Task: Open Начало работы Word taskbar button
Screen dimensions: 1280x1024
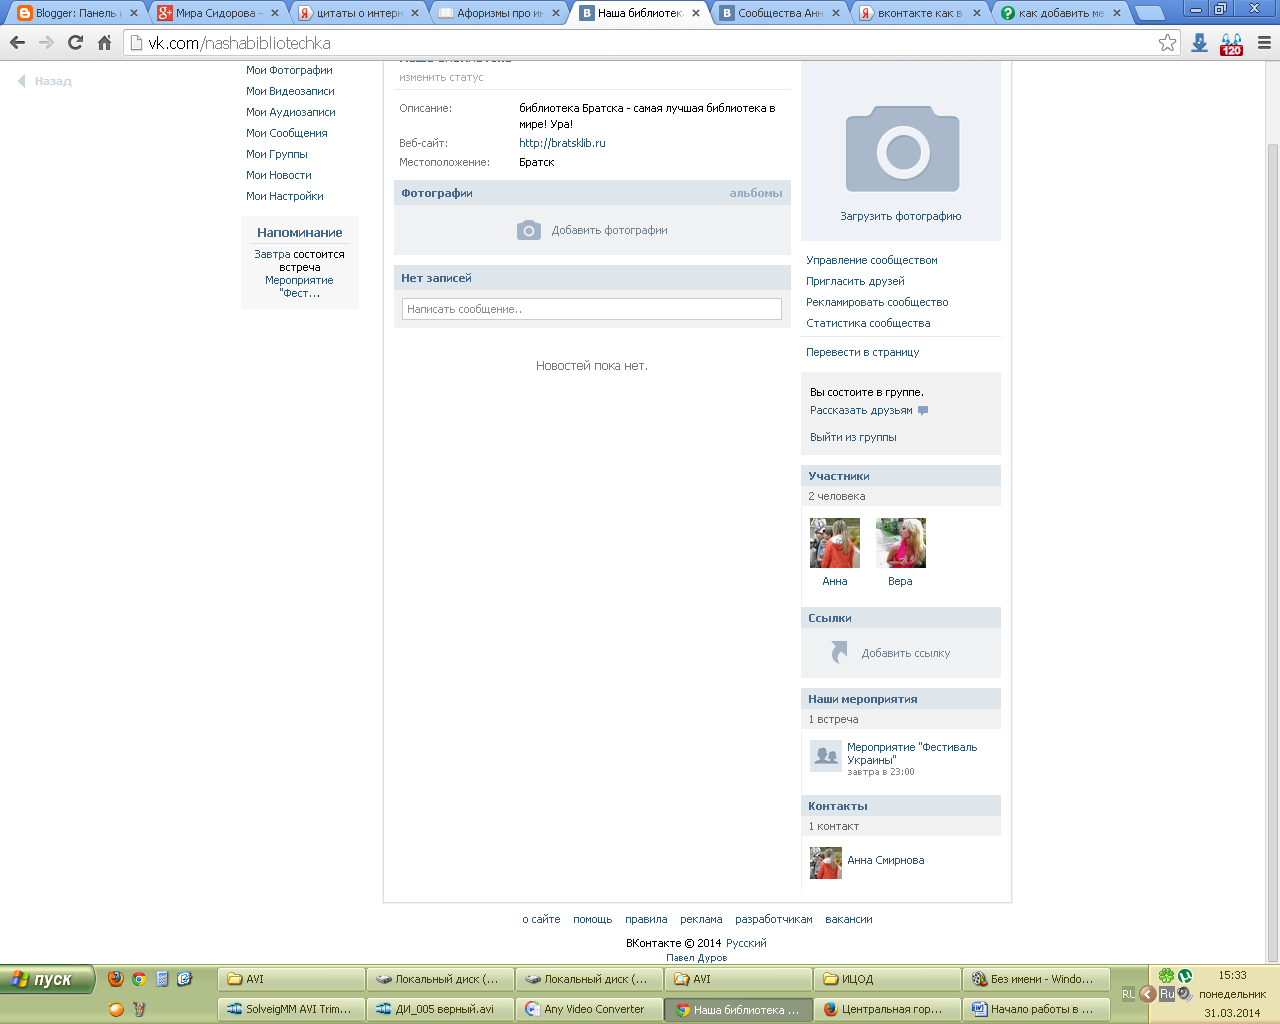Action: (1036, 1009)
